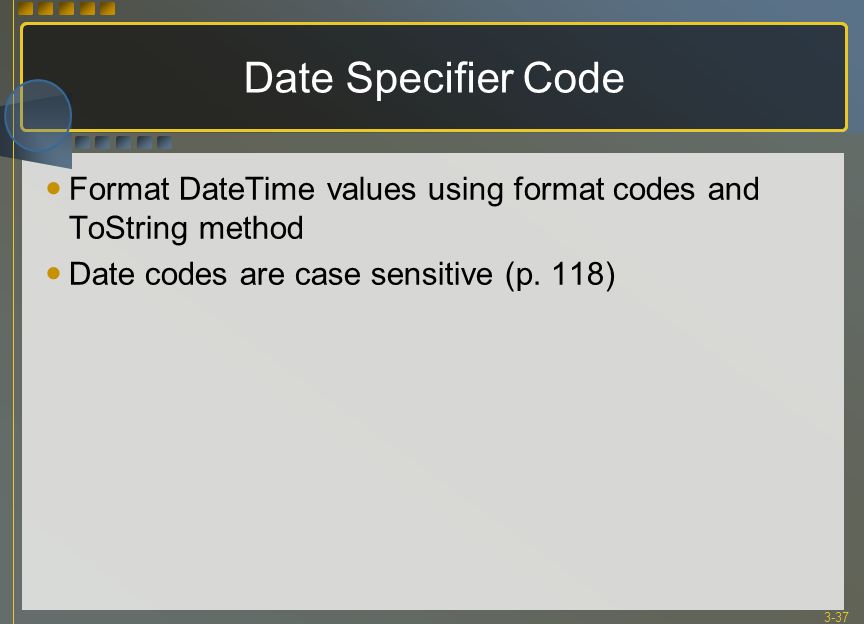This screenshot has height=624, width=864.
Task: Select the middle gold square above the title
Action: (x=67, y=8)
